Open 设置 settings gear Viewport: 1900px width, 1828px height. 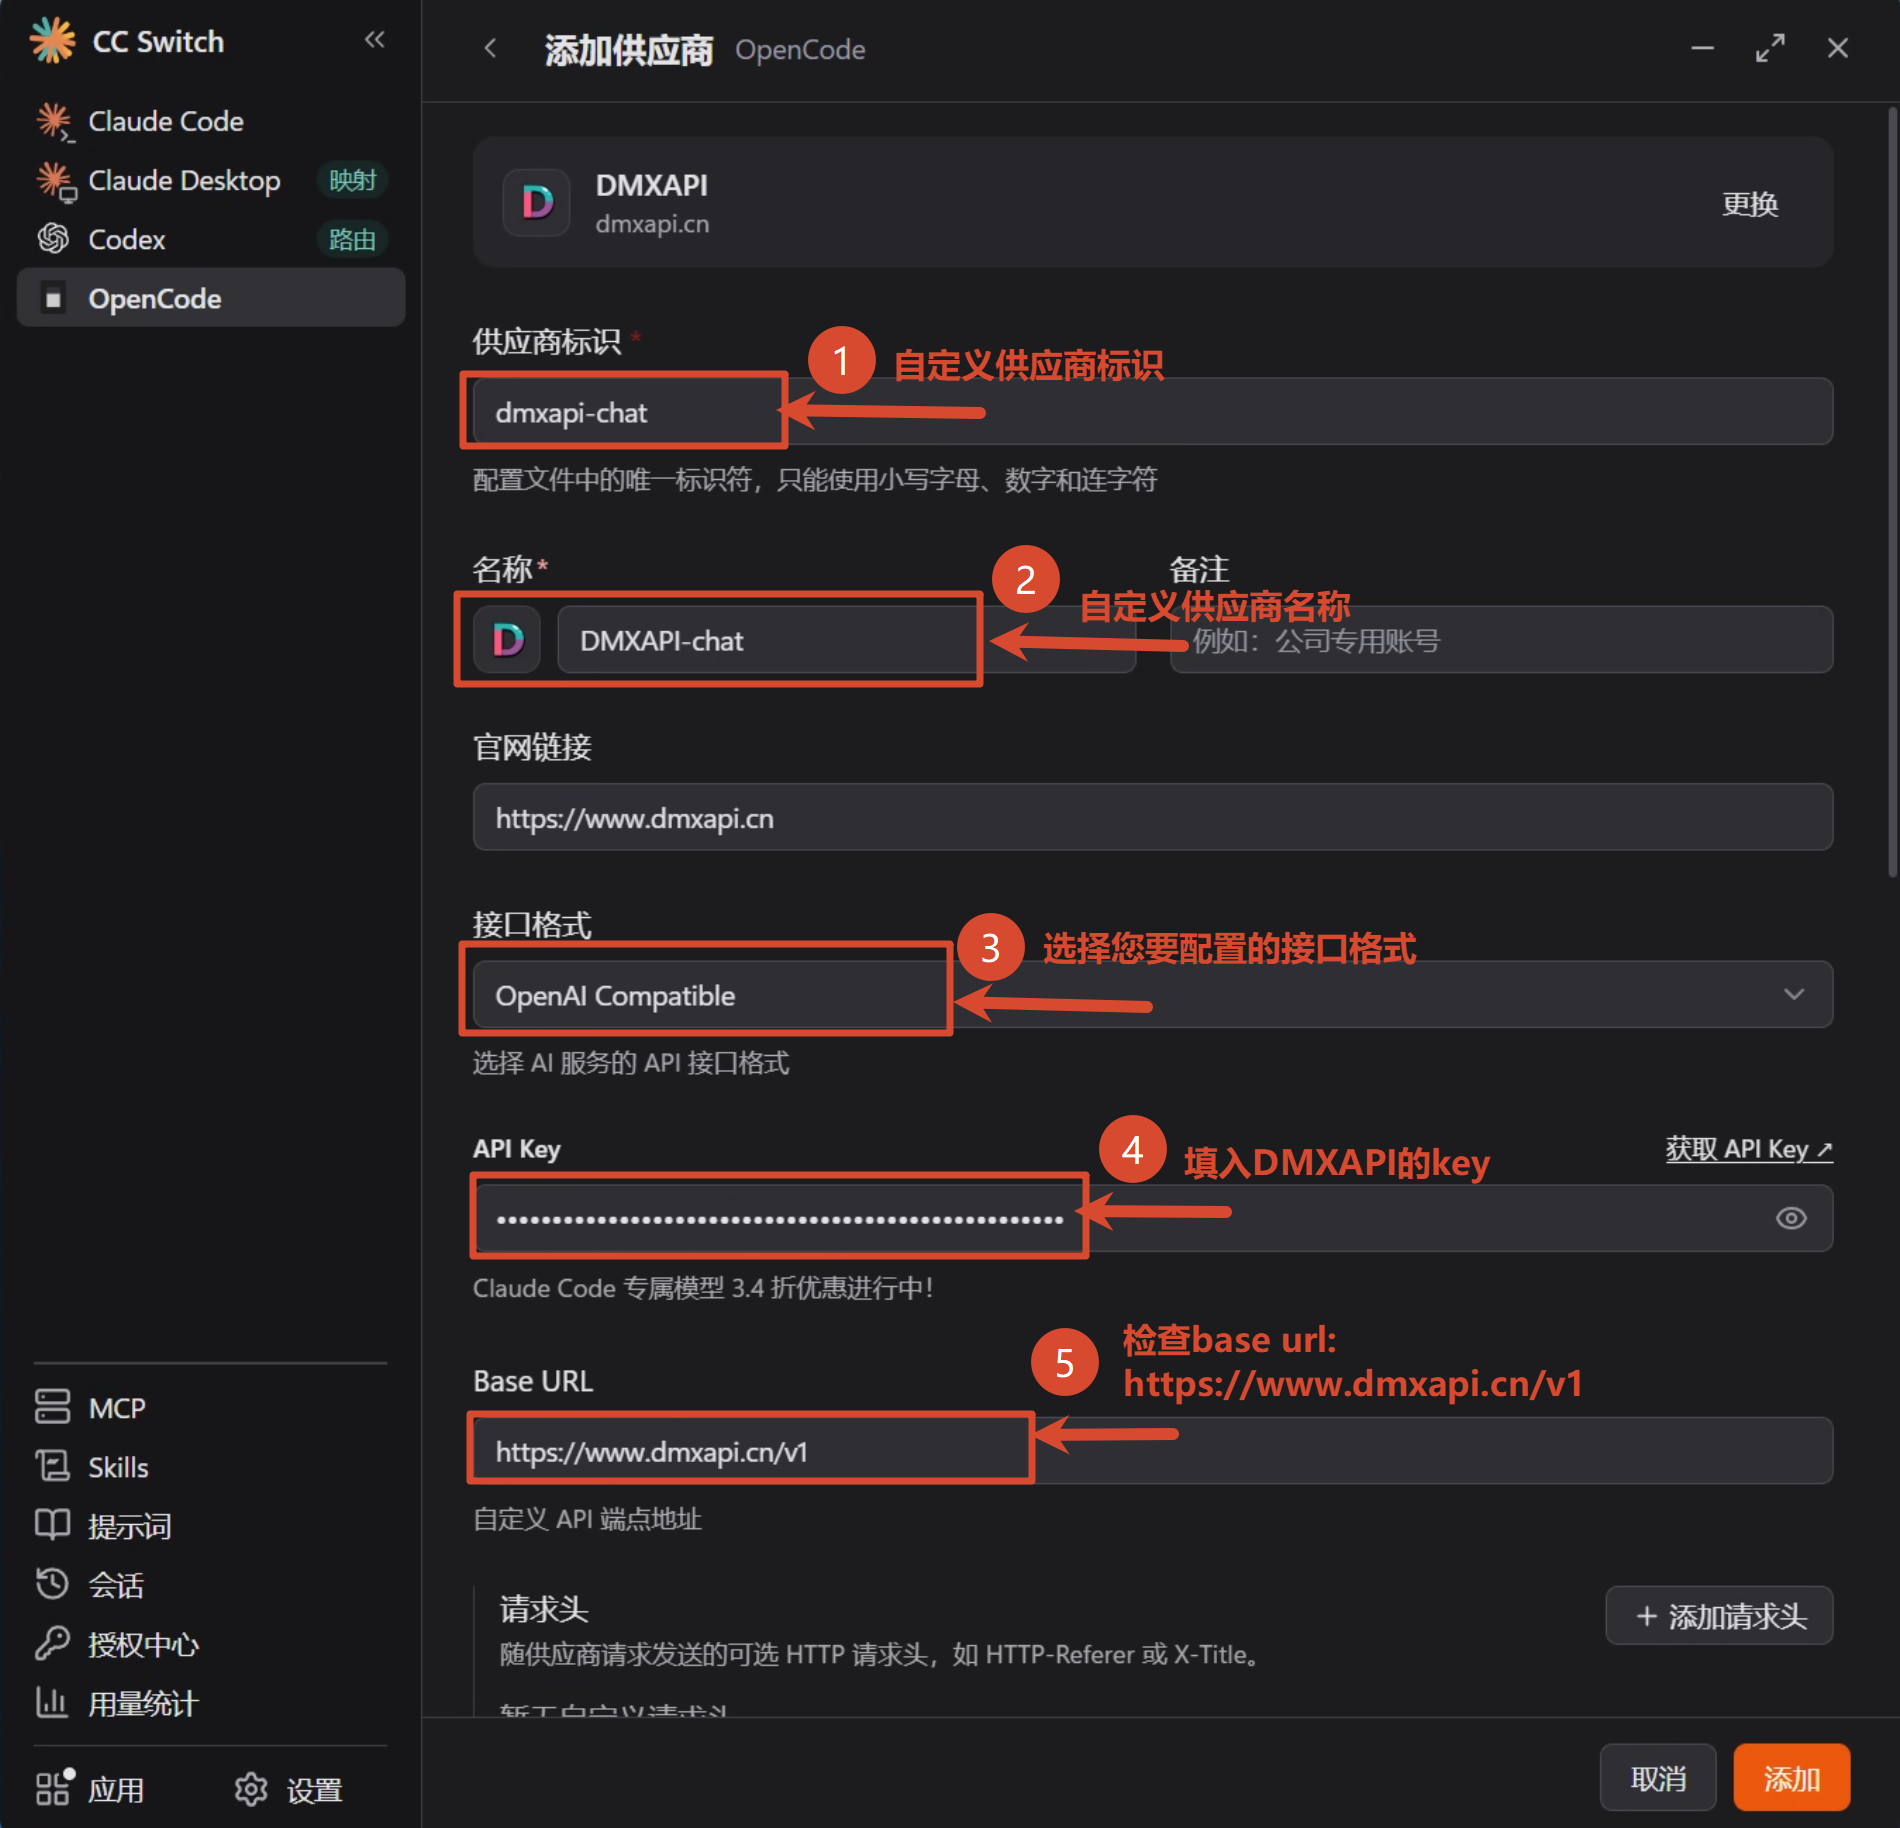[x=288, y=1789]
